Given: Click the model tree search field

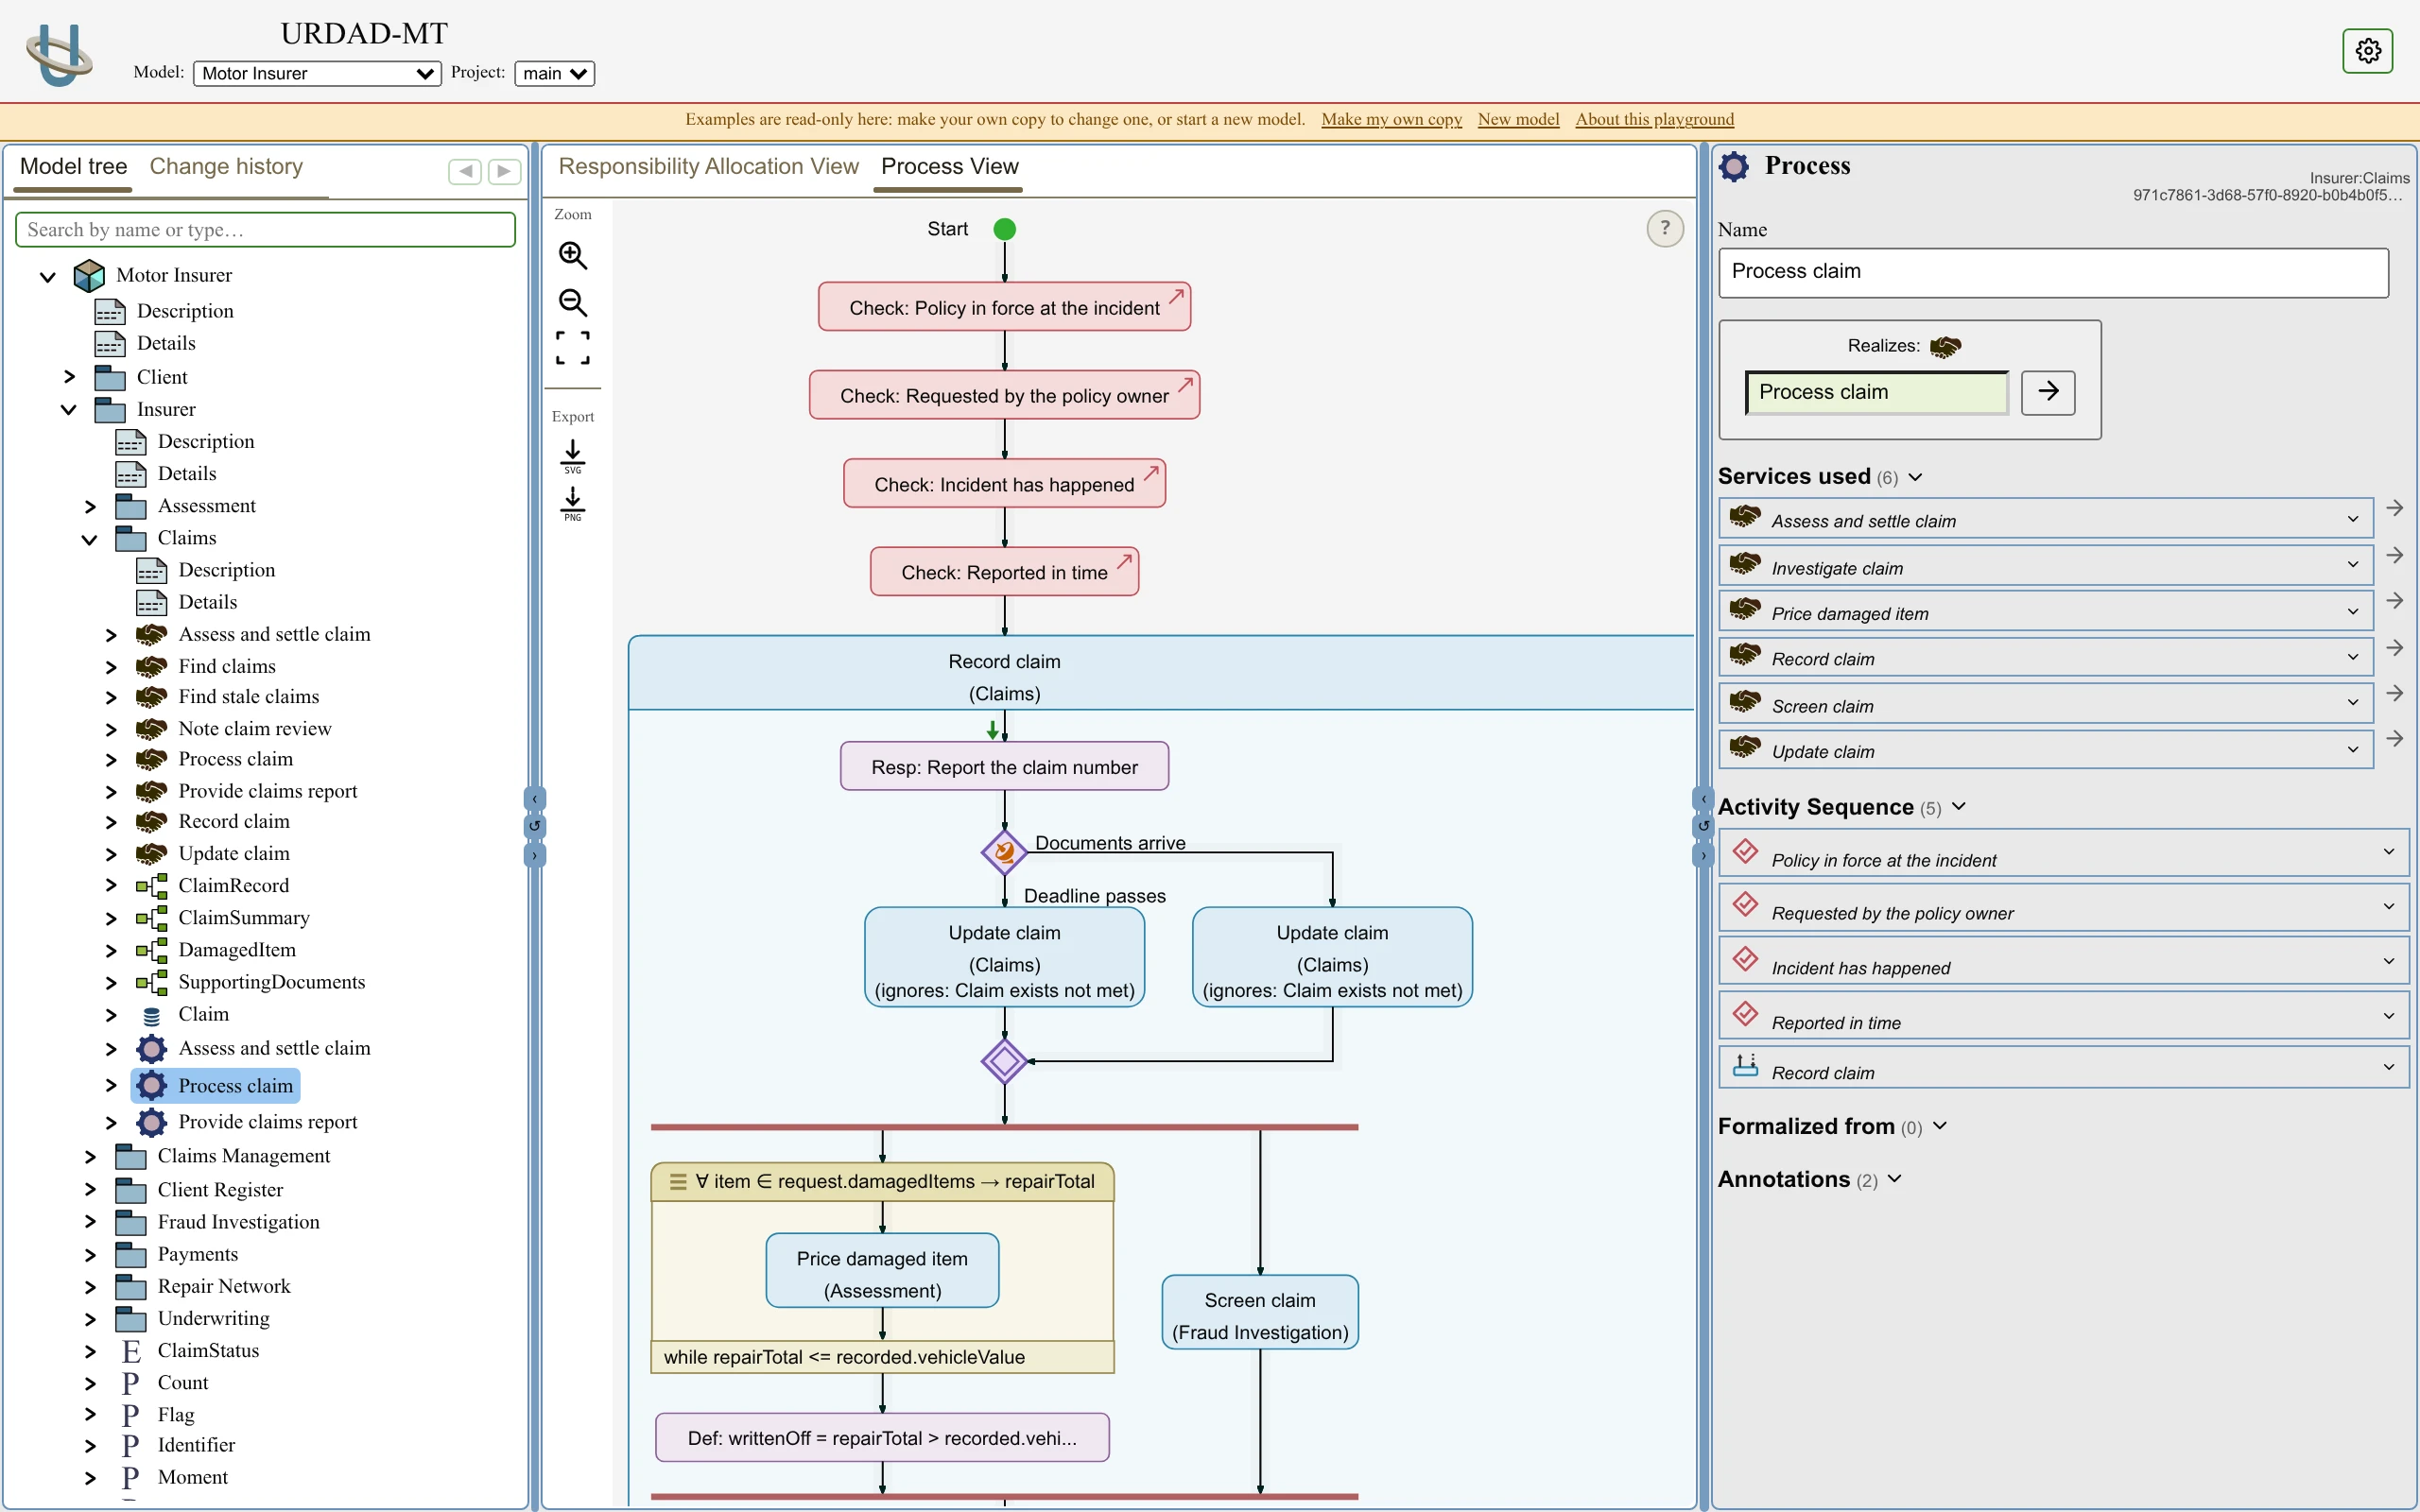Looking at the screenshot, I should 266,230.
